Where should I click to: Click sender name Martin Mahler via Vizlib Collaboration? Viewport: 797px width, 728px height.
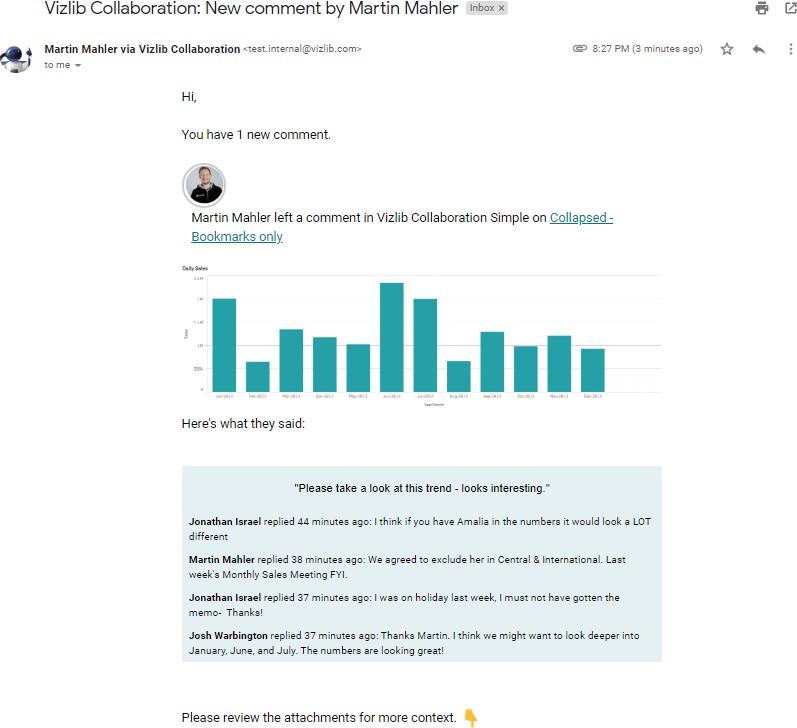click(142, 49)
